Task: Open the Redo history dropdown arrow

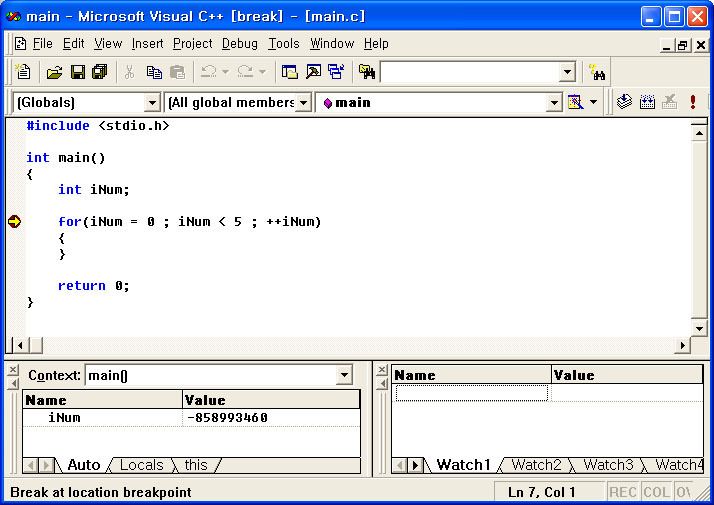Action: (x=262, y=71)
